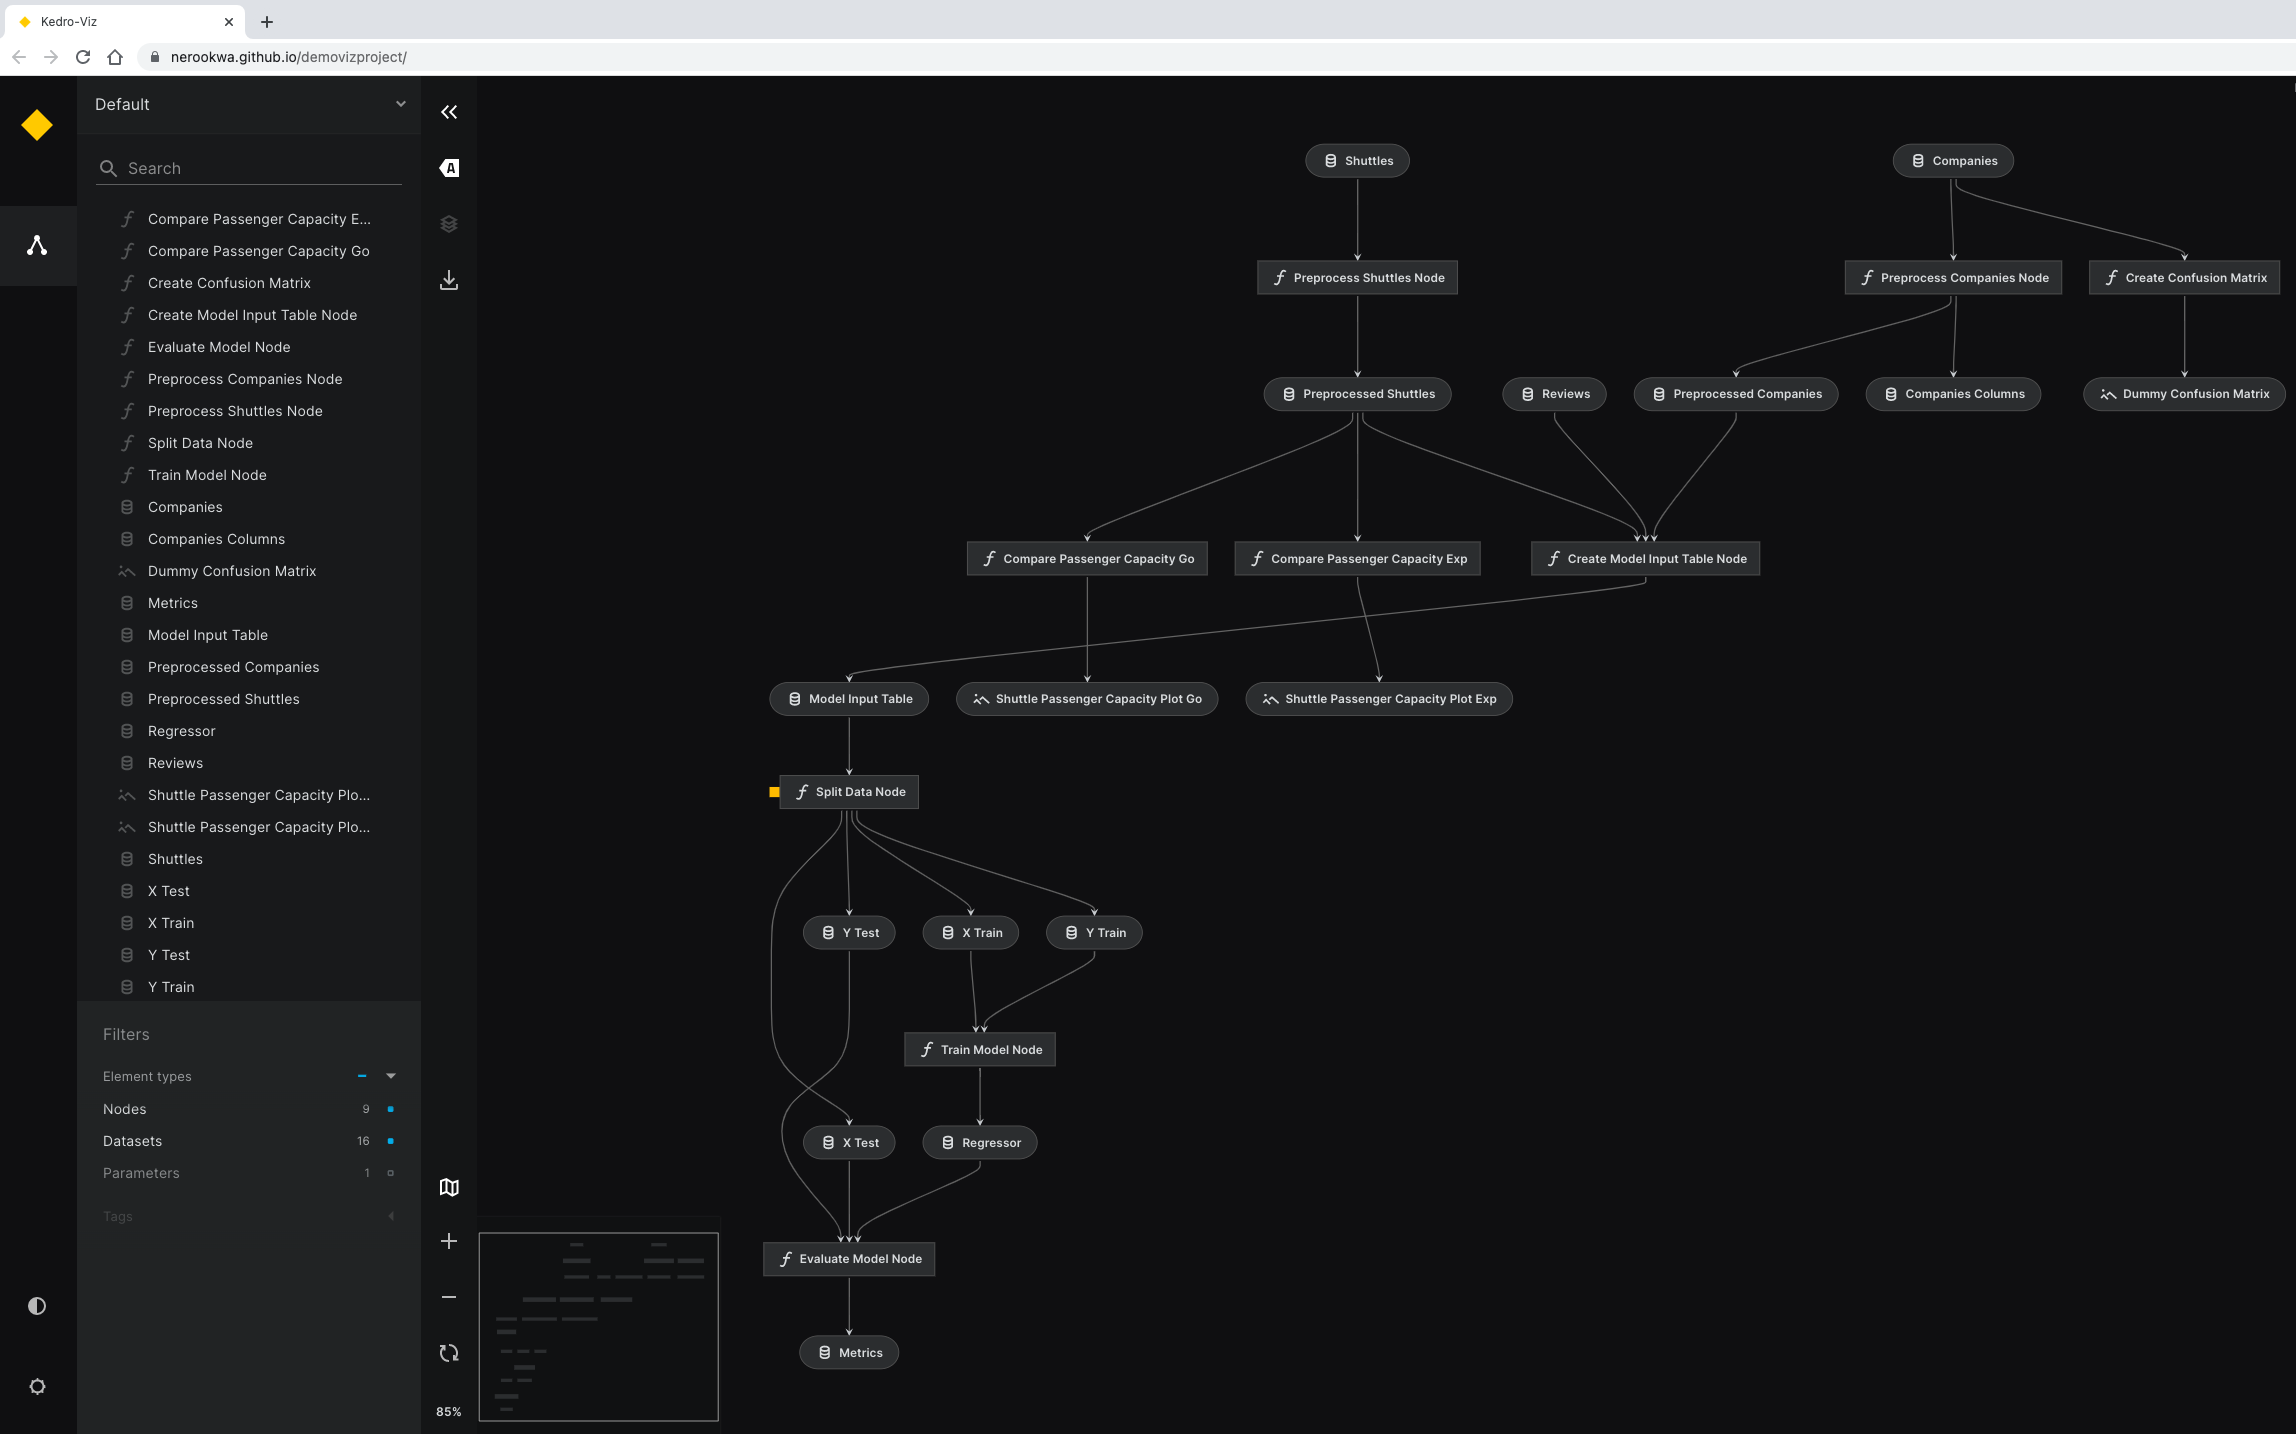Expand the Tags filter section
Viewport: 2296px width, 1434px height.
coord(391,1216)
